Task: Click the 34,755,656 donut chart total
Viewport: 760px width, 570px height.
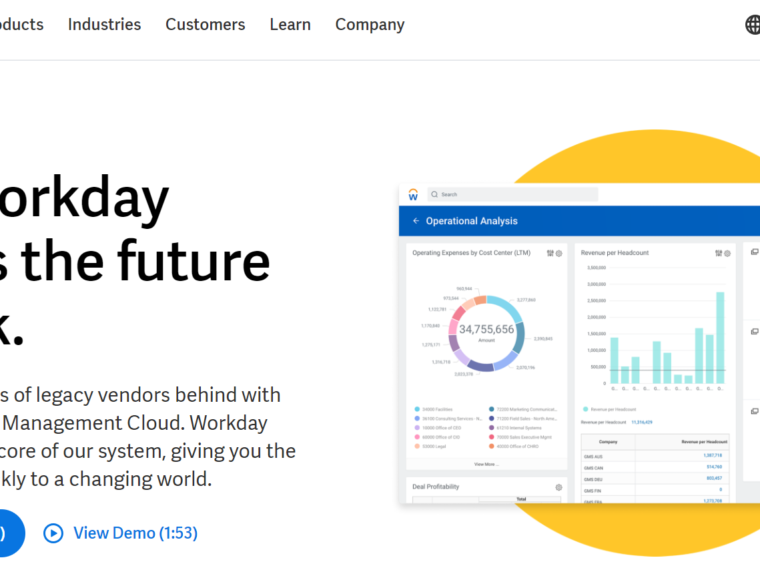Action: tap(487, 329)
